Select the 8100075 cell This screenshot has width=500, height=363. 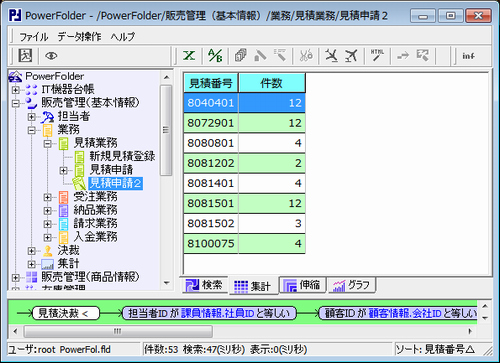coord(211,243)
